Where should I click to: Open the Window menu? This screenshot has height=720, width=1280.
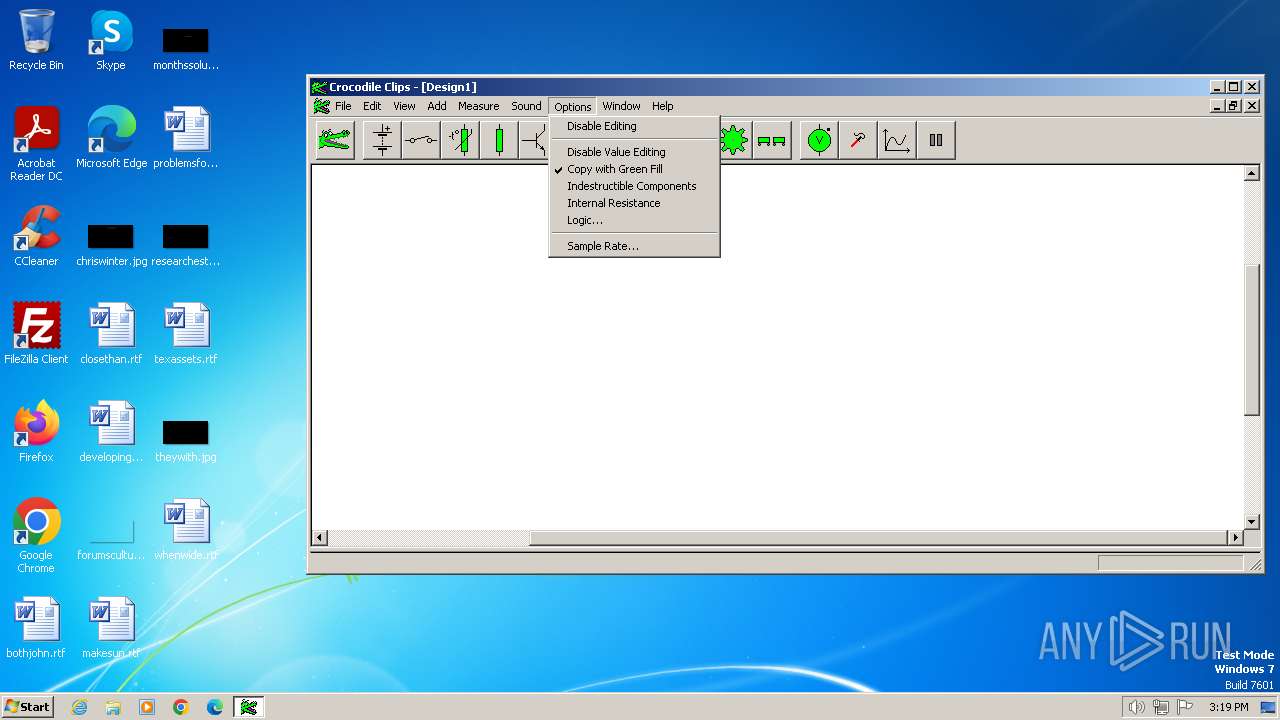(621, 106)
